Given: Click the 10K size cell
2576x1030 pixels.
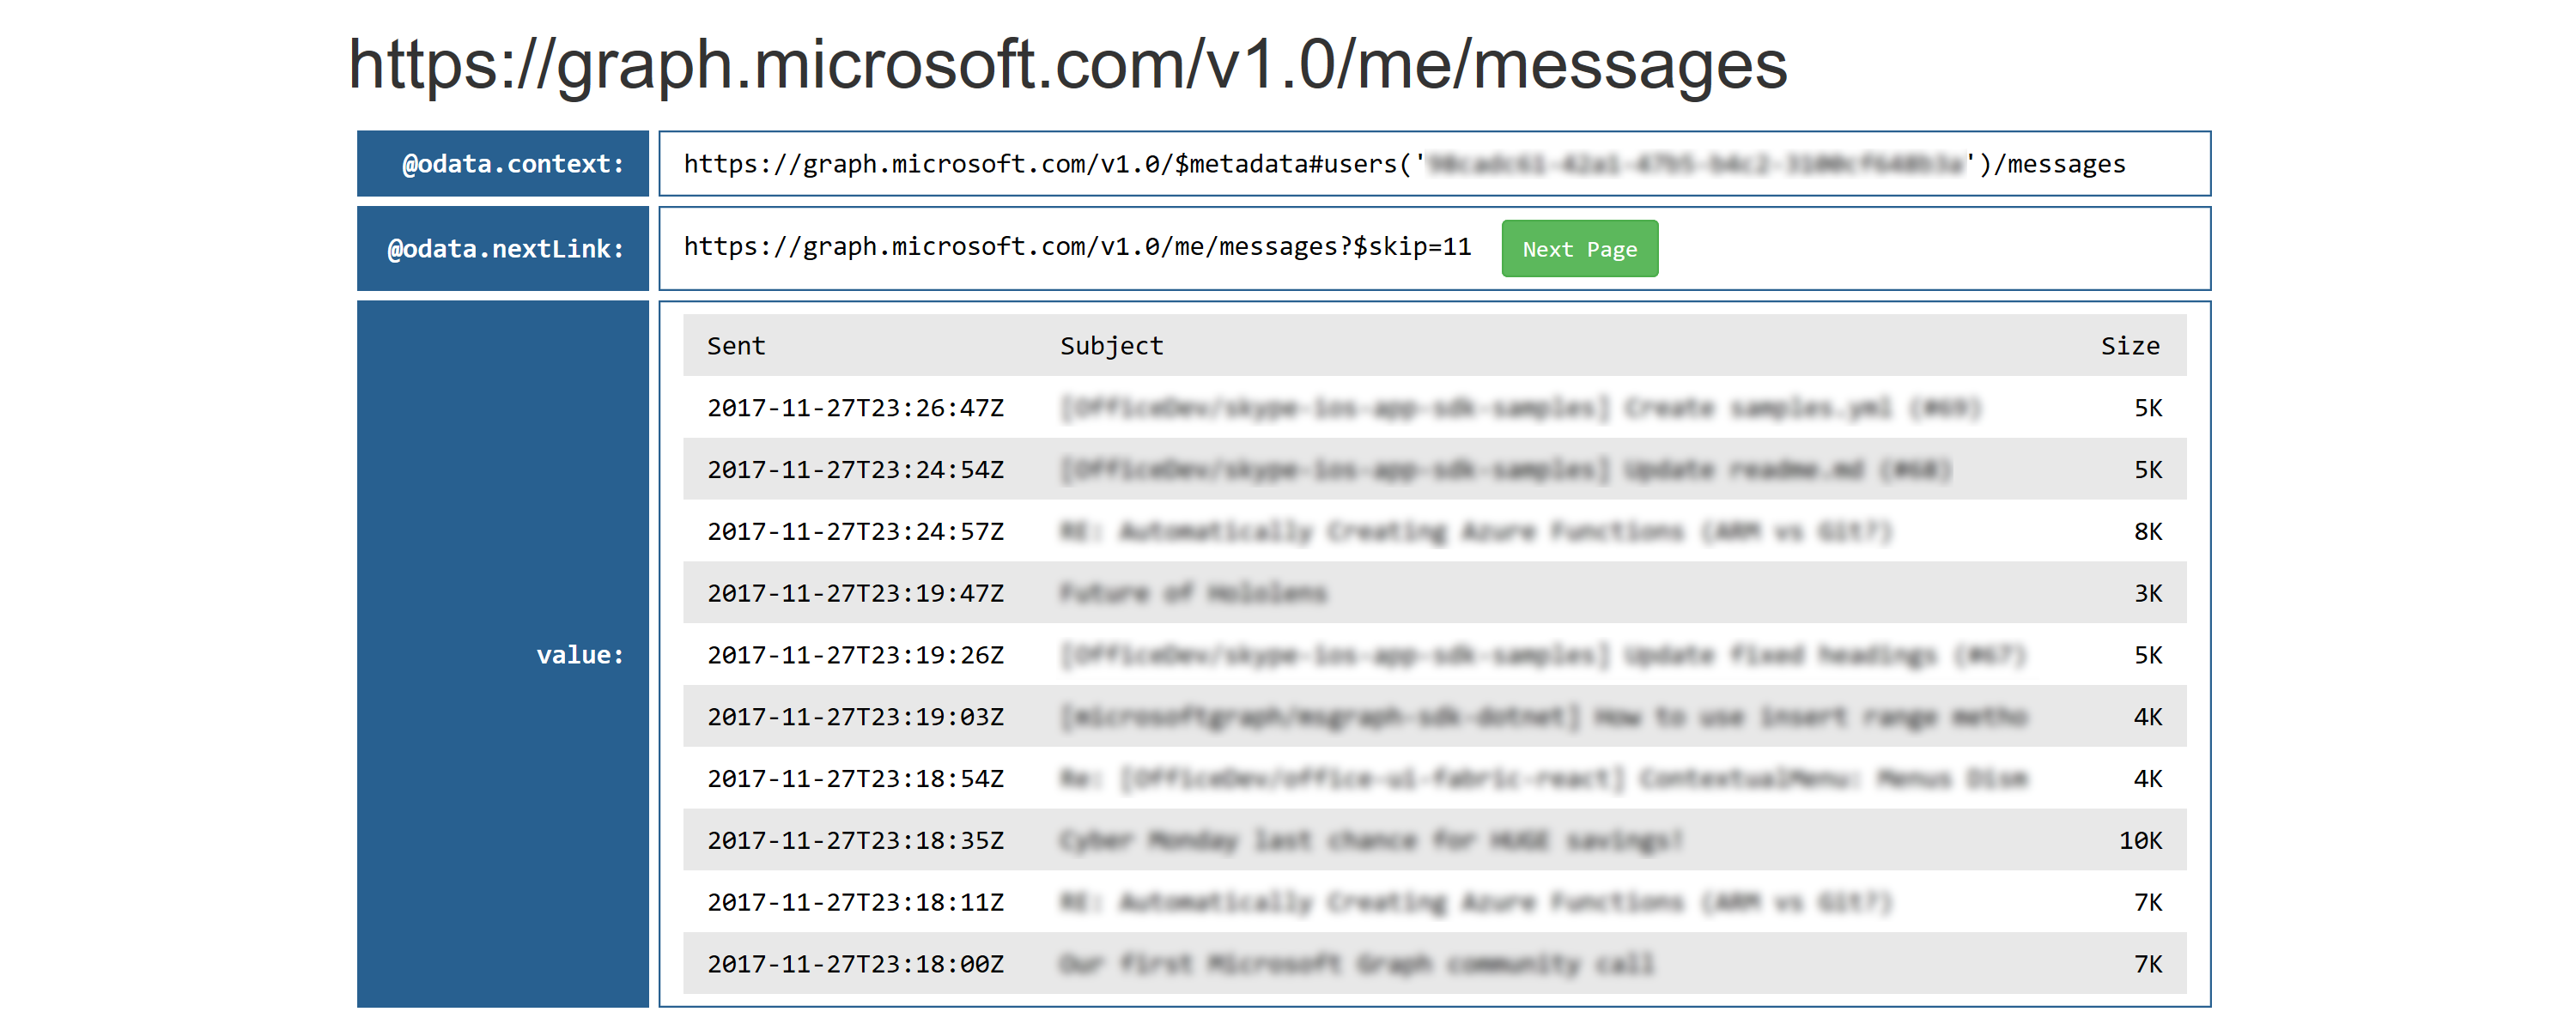Looking at the screenshot, I should [2140, 841].
